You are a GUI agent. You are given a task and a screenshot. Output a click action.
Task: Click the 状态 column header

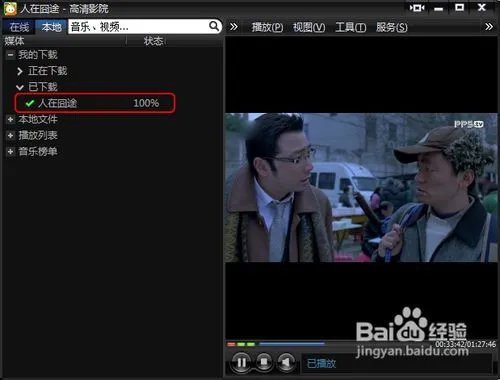pyautogui.click(x=153, y=41)
